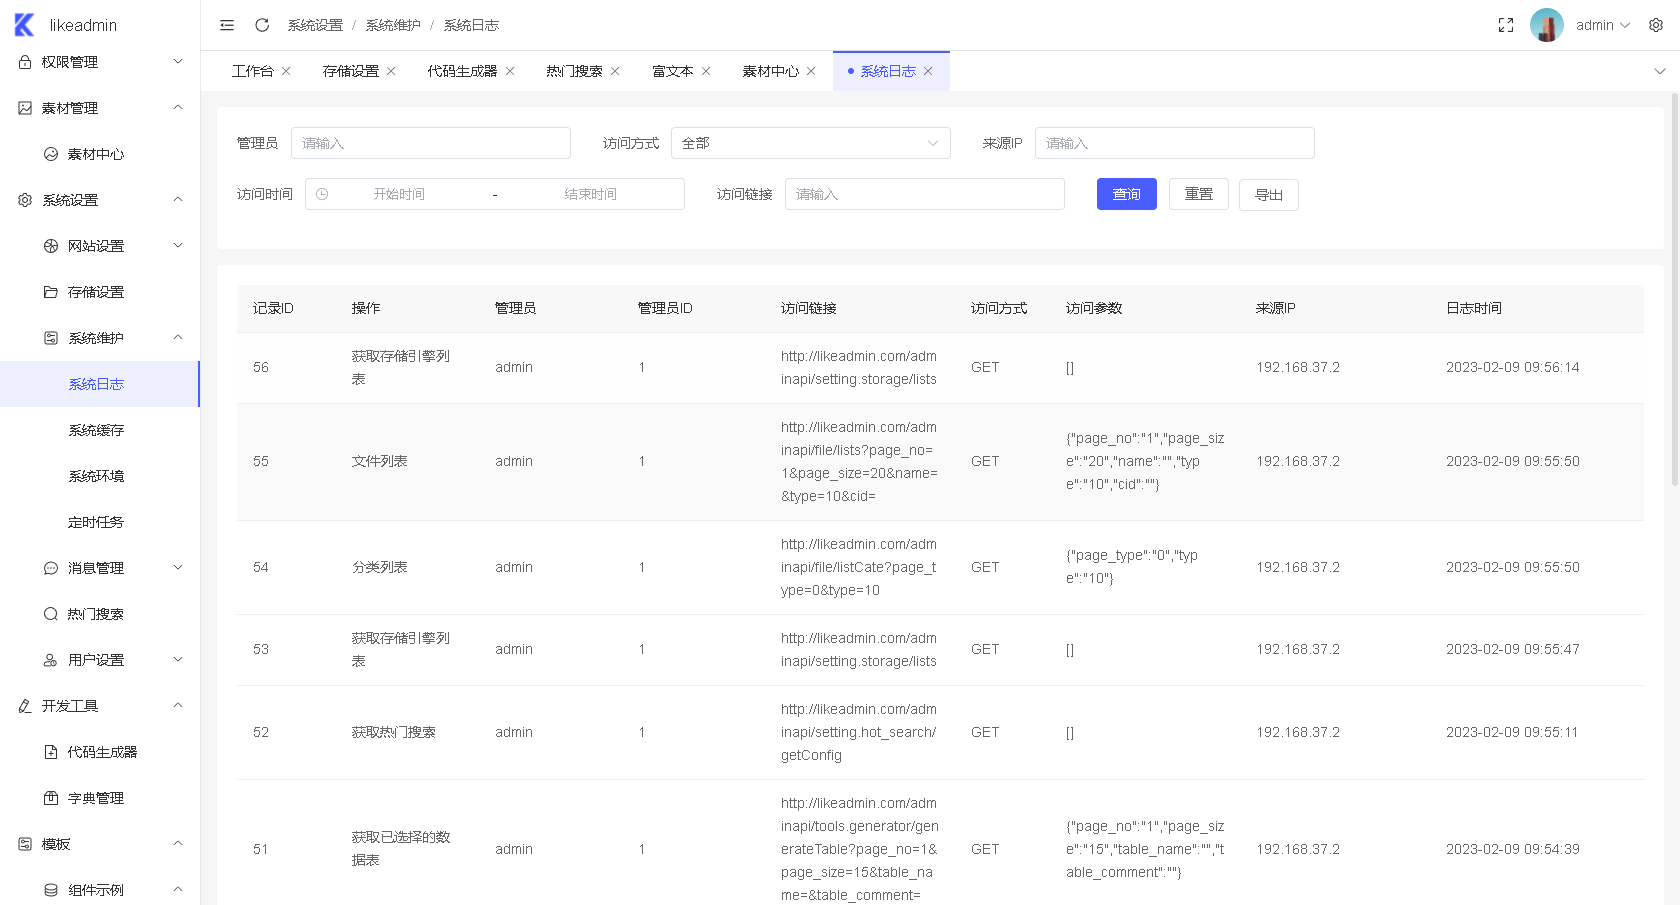Open 代码生成器 in the sidebar
Viewport: 1680px width, 905px height.
(x=100, y=752)
